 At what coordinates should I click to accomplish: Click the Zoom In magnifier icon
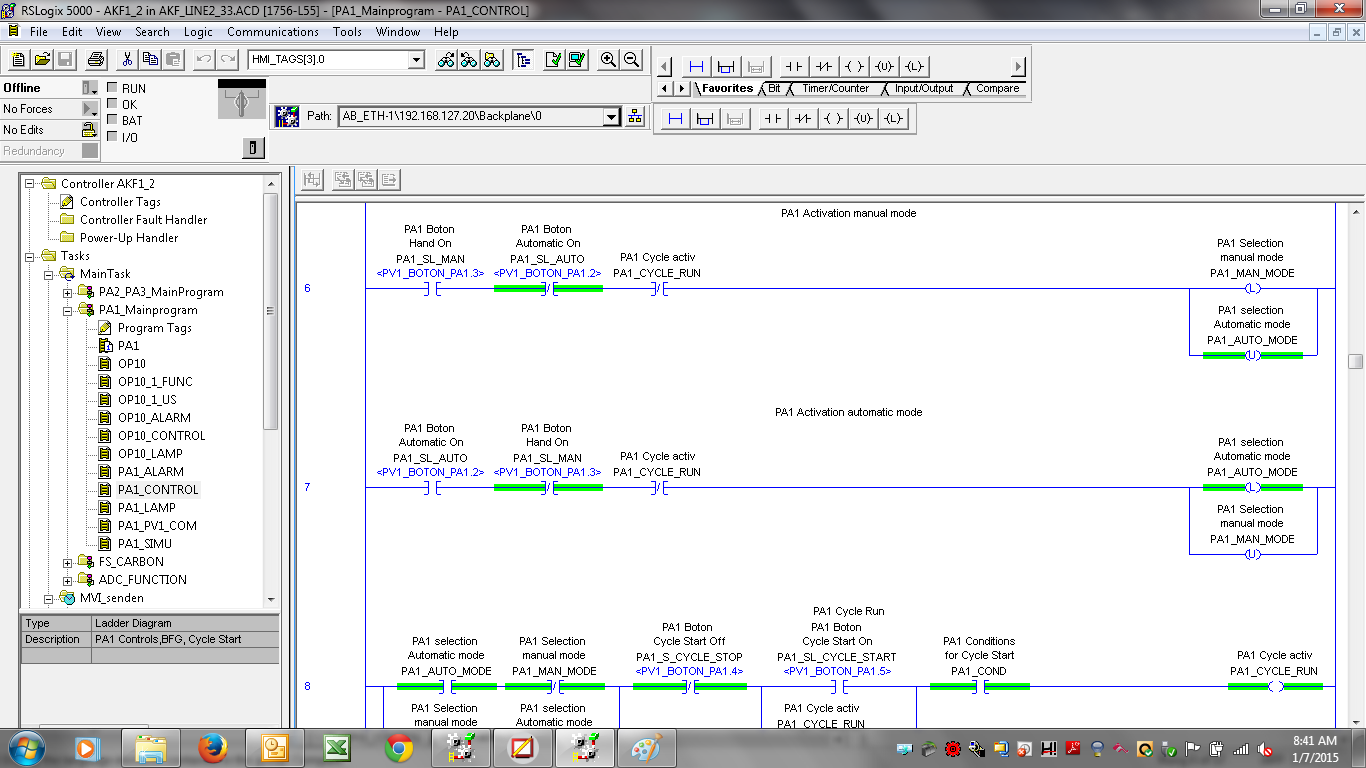(x=608, y=60)
